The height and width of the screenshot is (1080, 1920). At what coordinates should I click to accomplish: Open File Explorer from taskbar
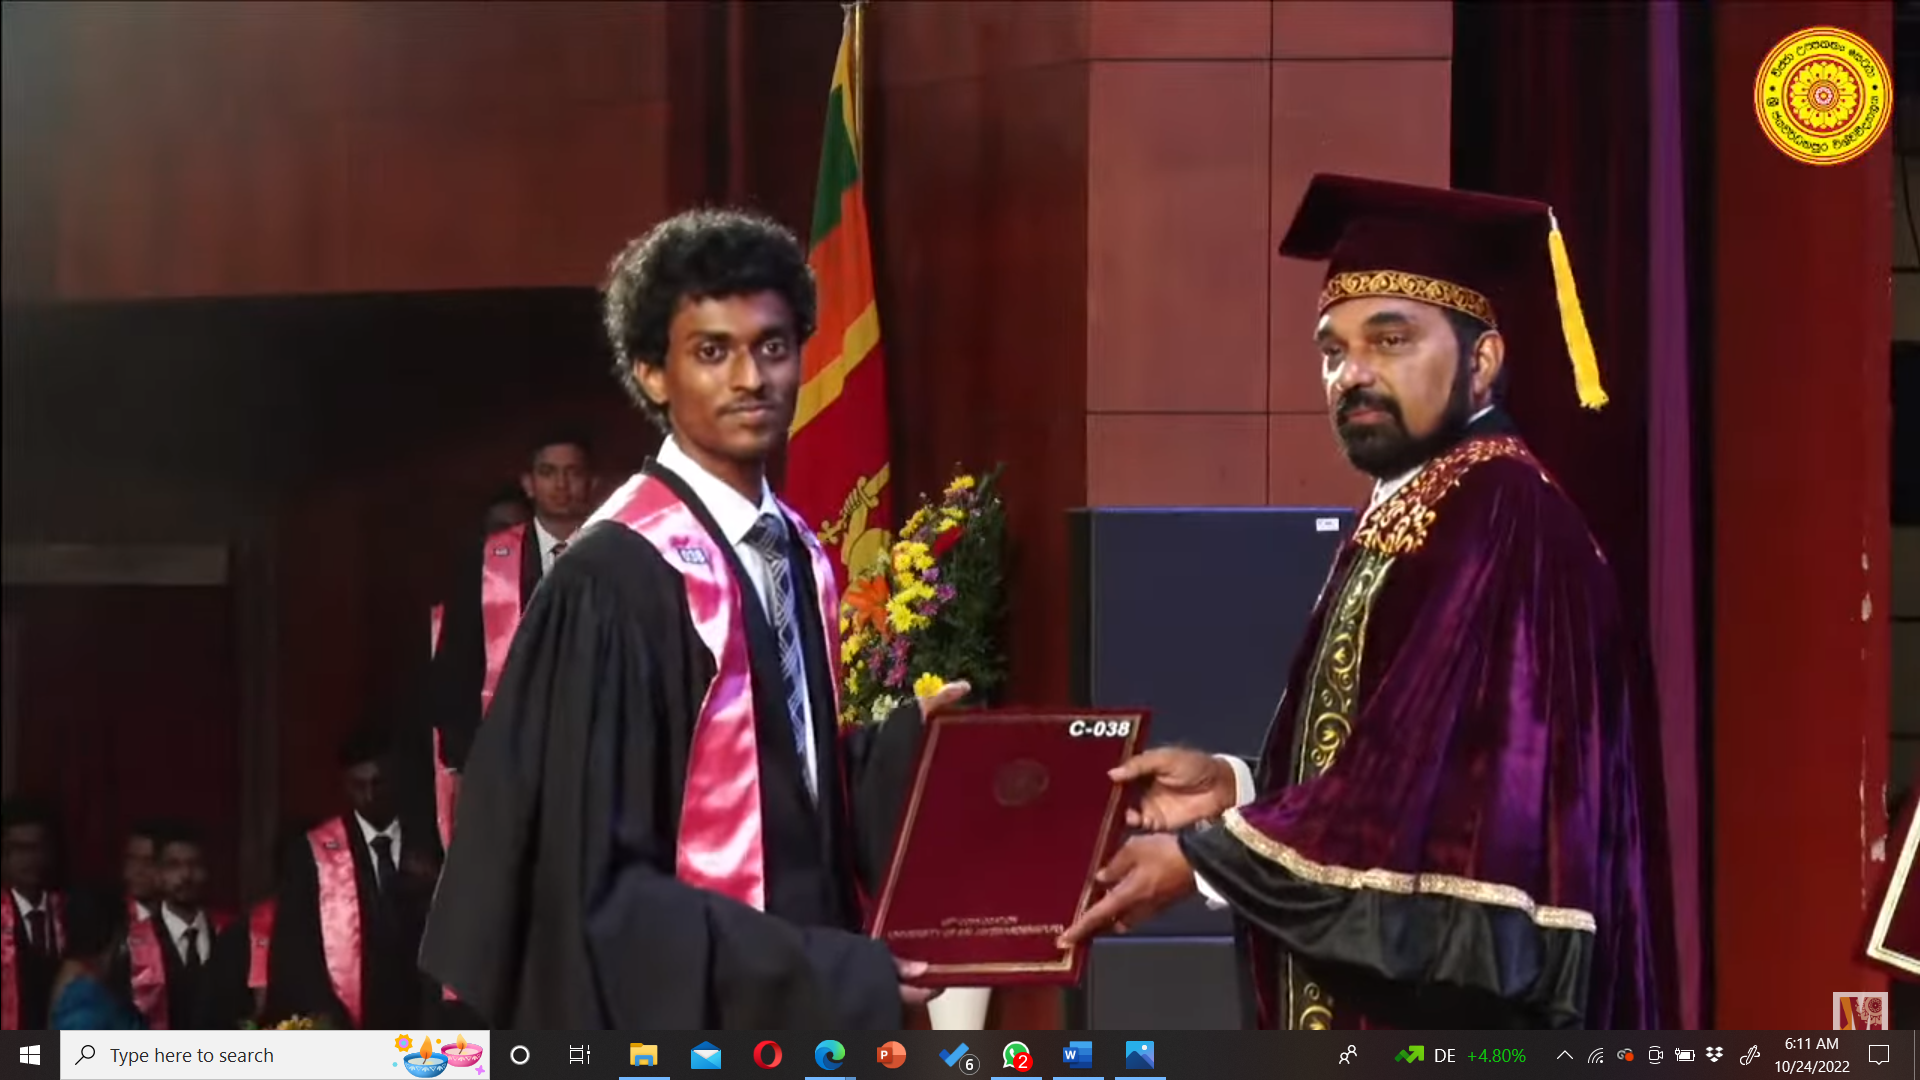click(x=643, y=1055)
